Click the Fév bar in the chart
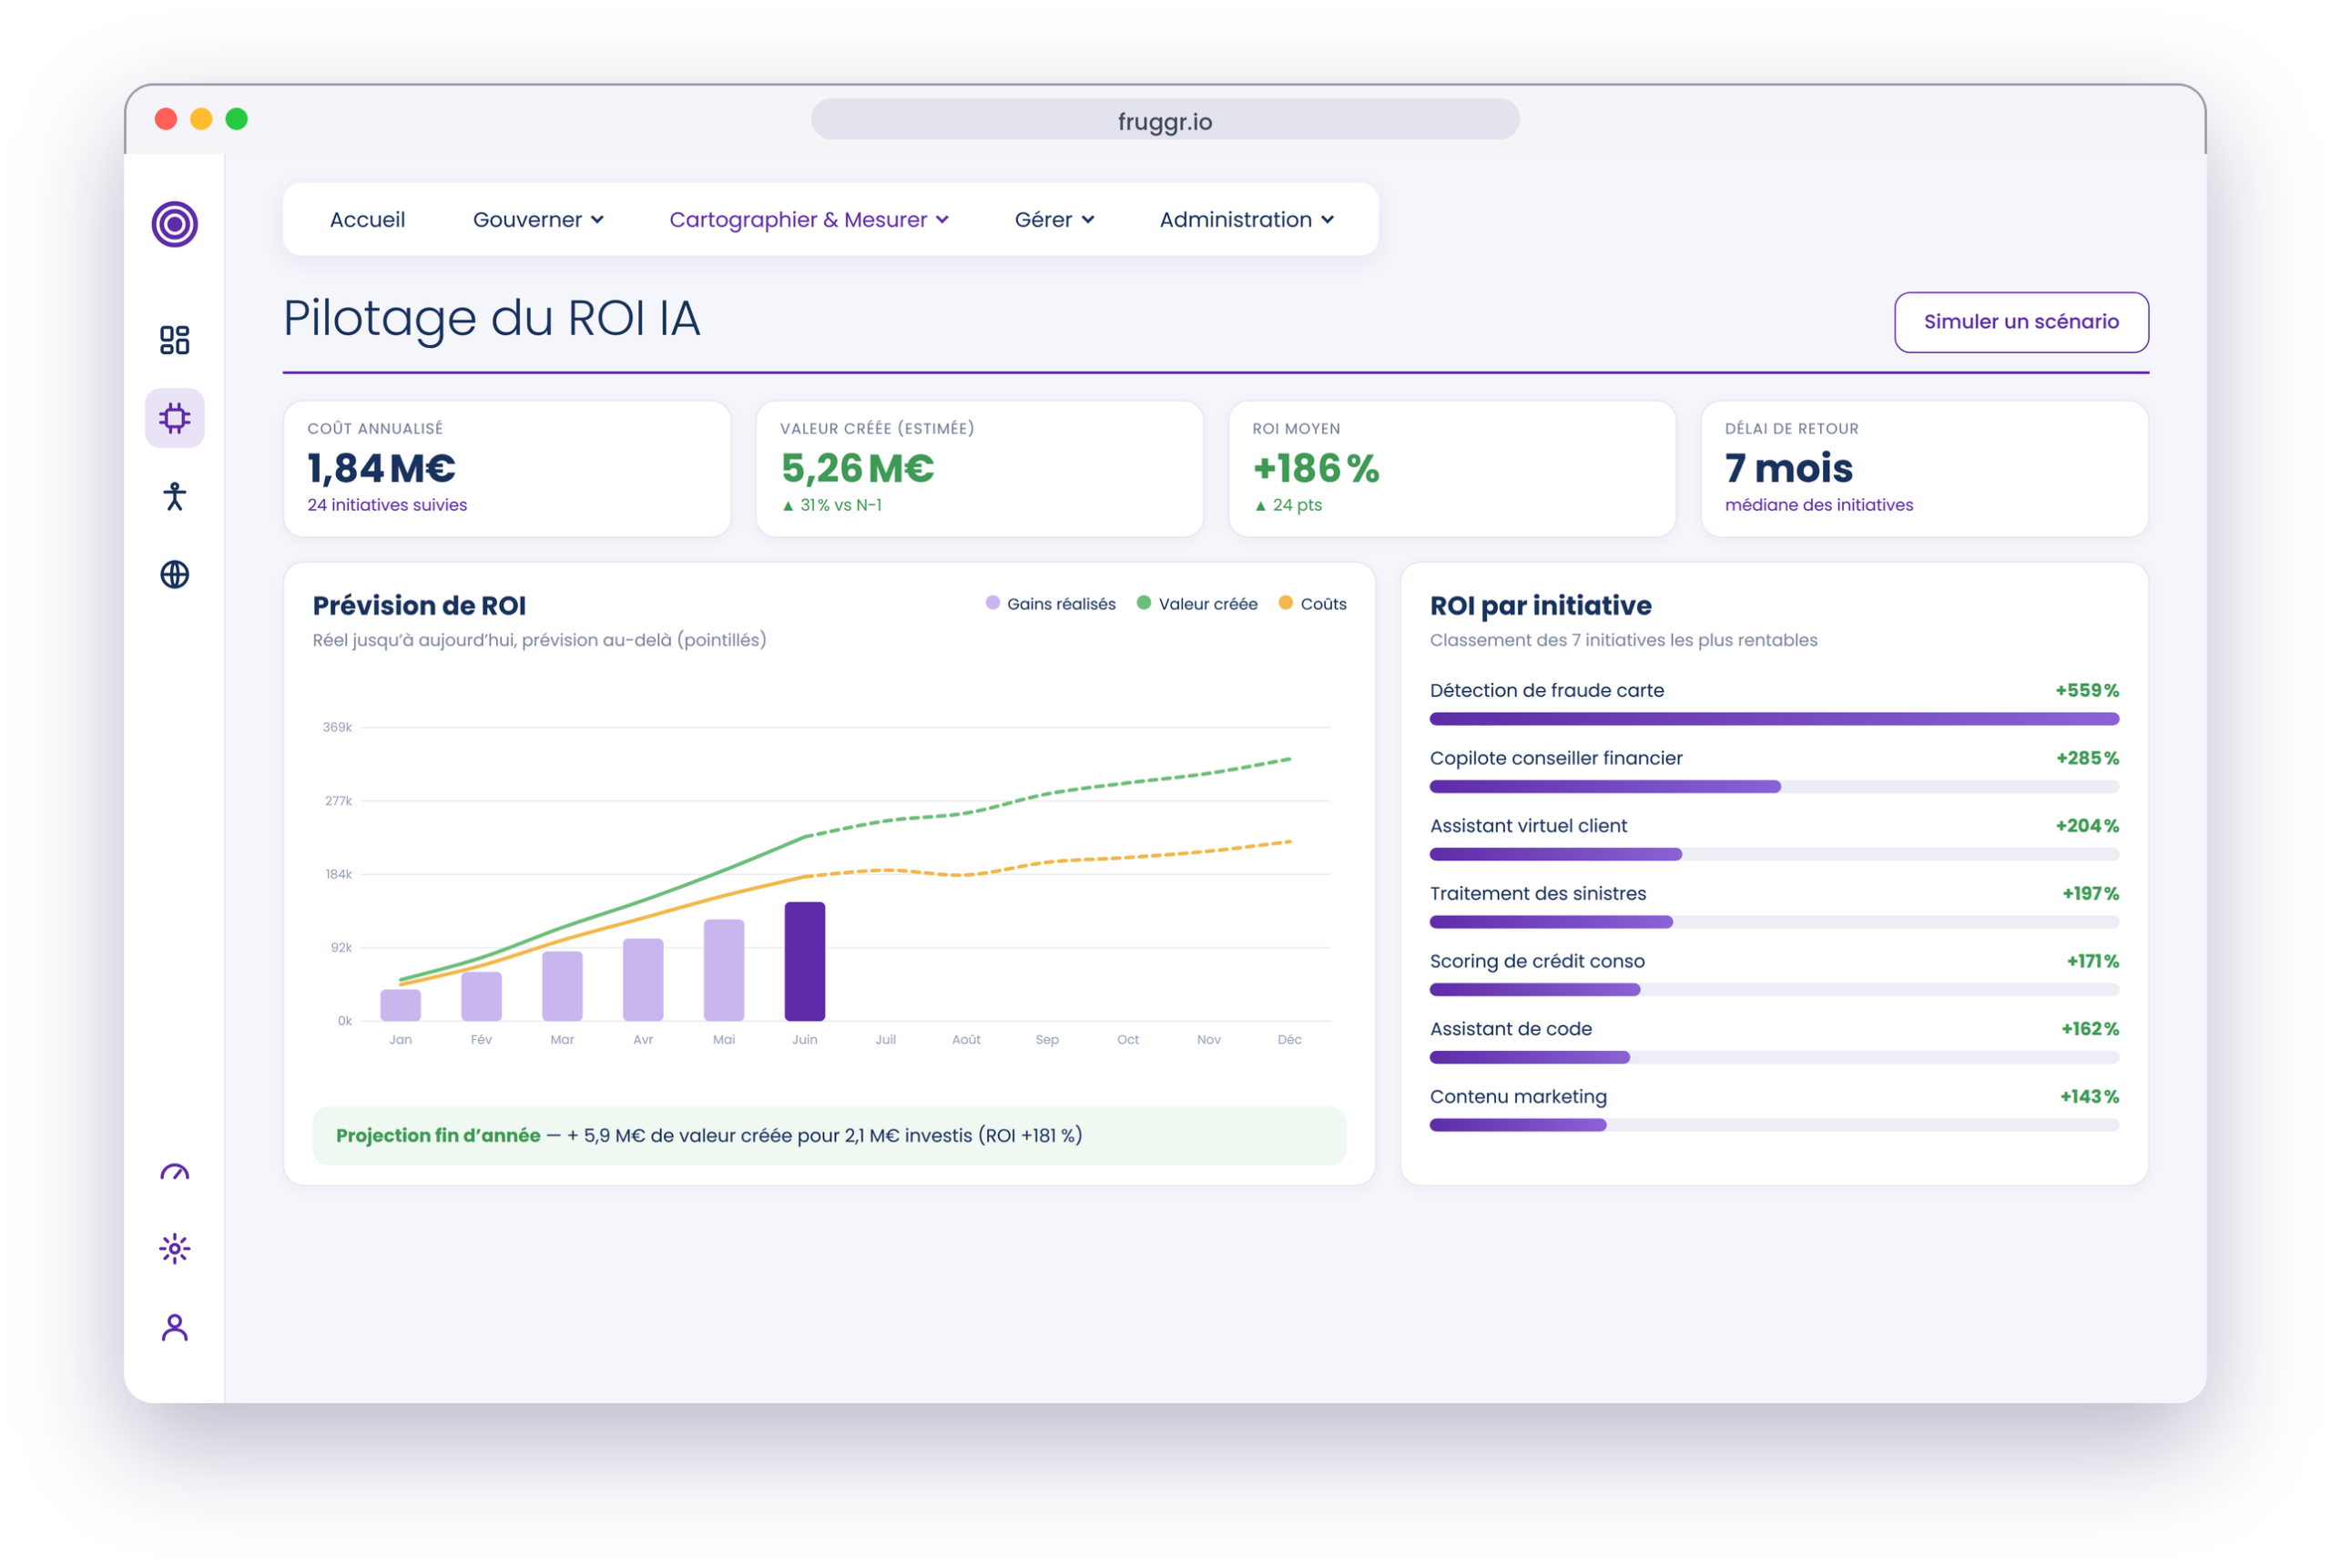2331x1568 pixels. coord(481,996)
